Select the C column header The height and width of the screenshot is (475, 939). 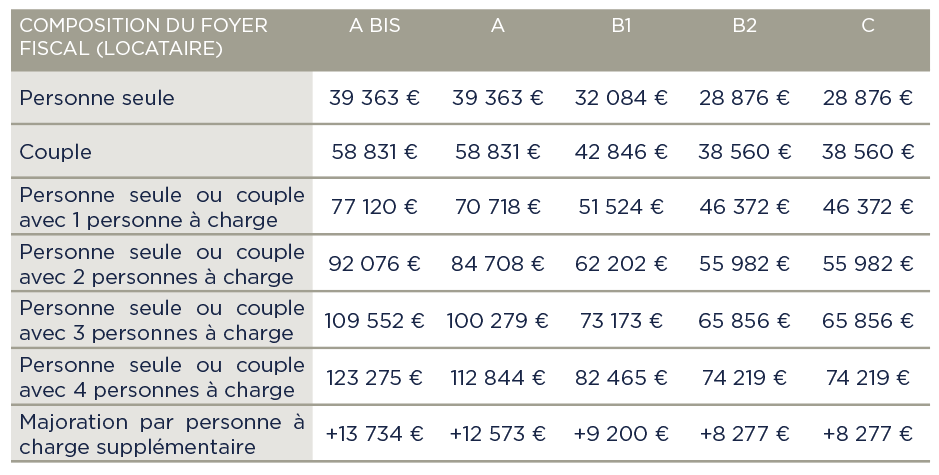(867, 27)
